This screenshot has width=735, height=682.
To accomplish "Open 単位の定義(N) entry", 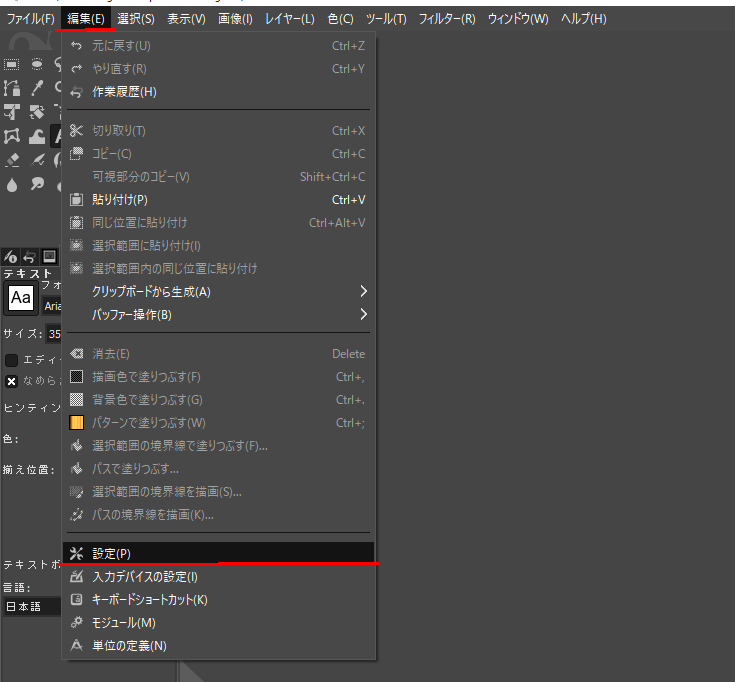I will click(x=218, y=645).
